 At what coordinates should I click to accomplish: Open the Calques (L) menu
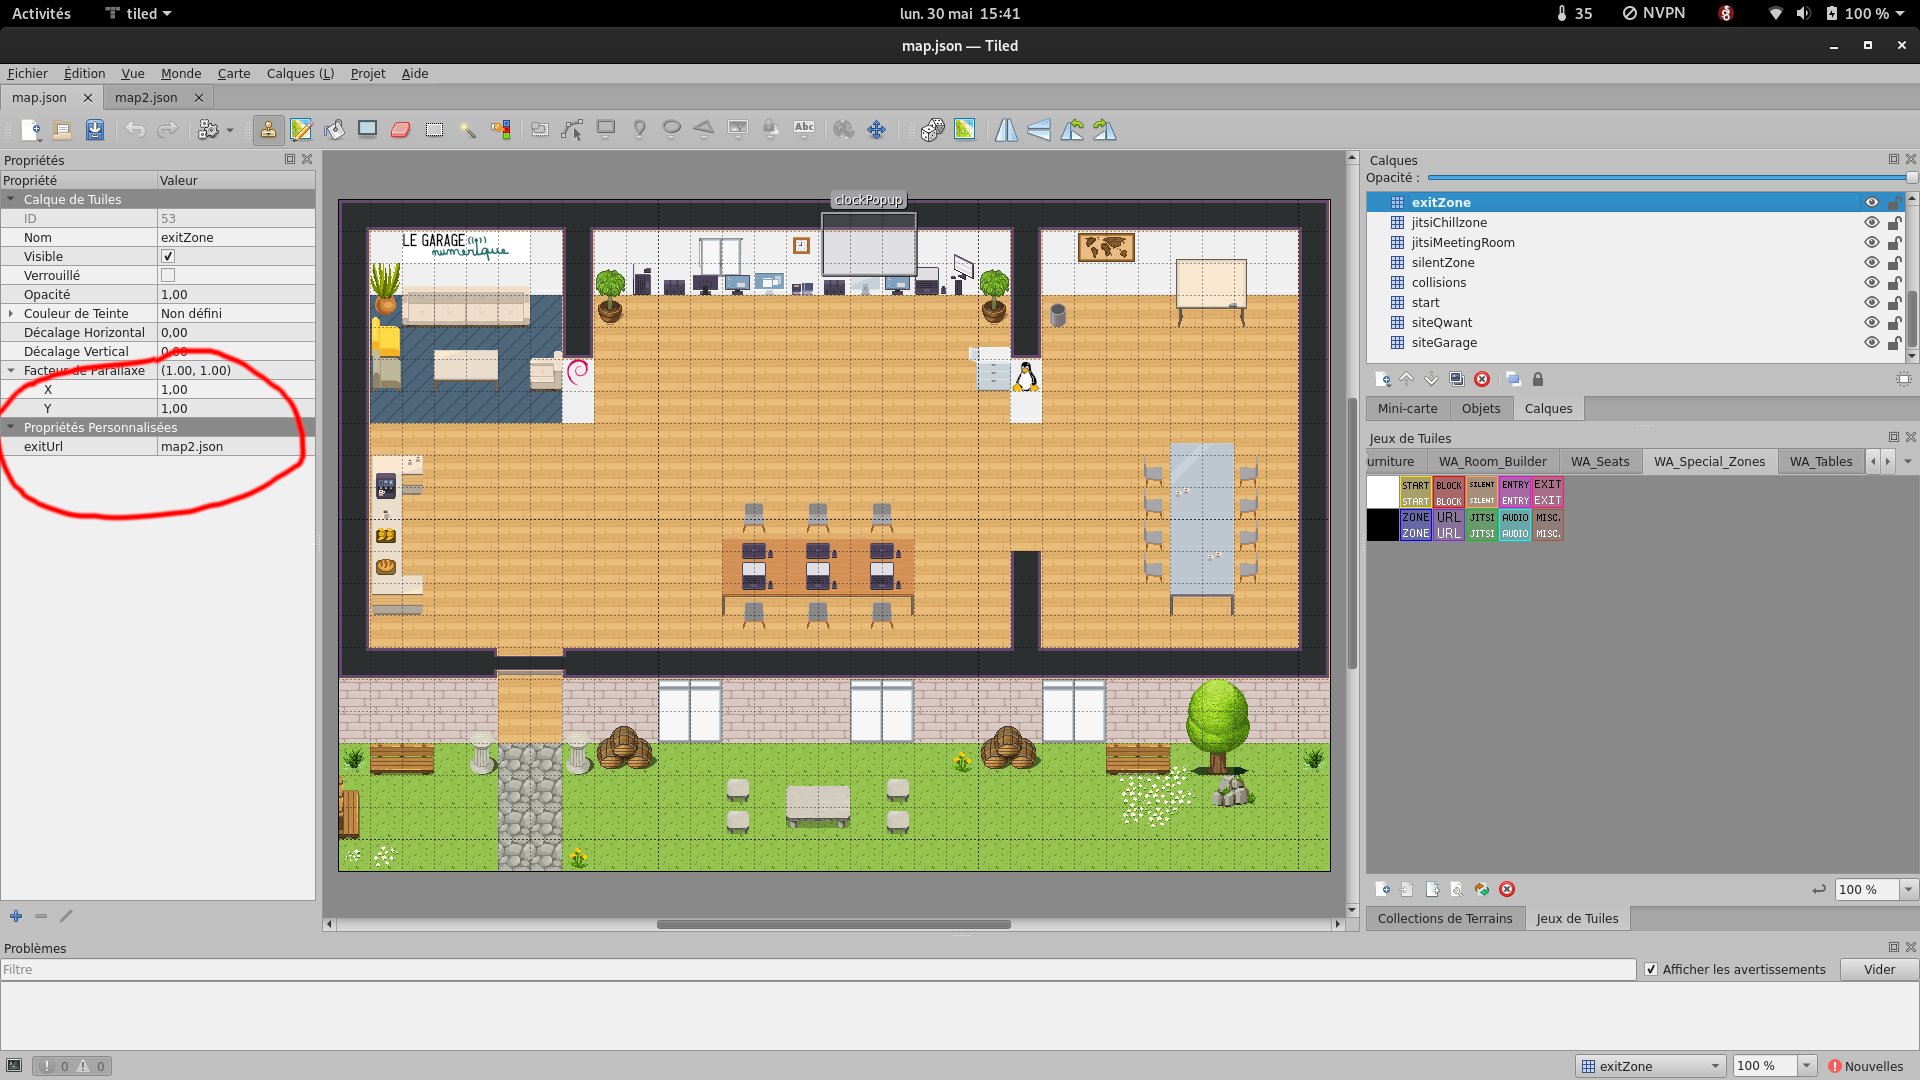[300, 73]
